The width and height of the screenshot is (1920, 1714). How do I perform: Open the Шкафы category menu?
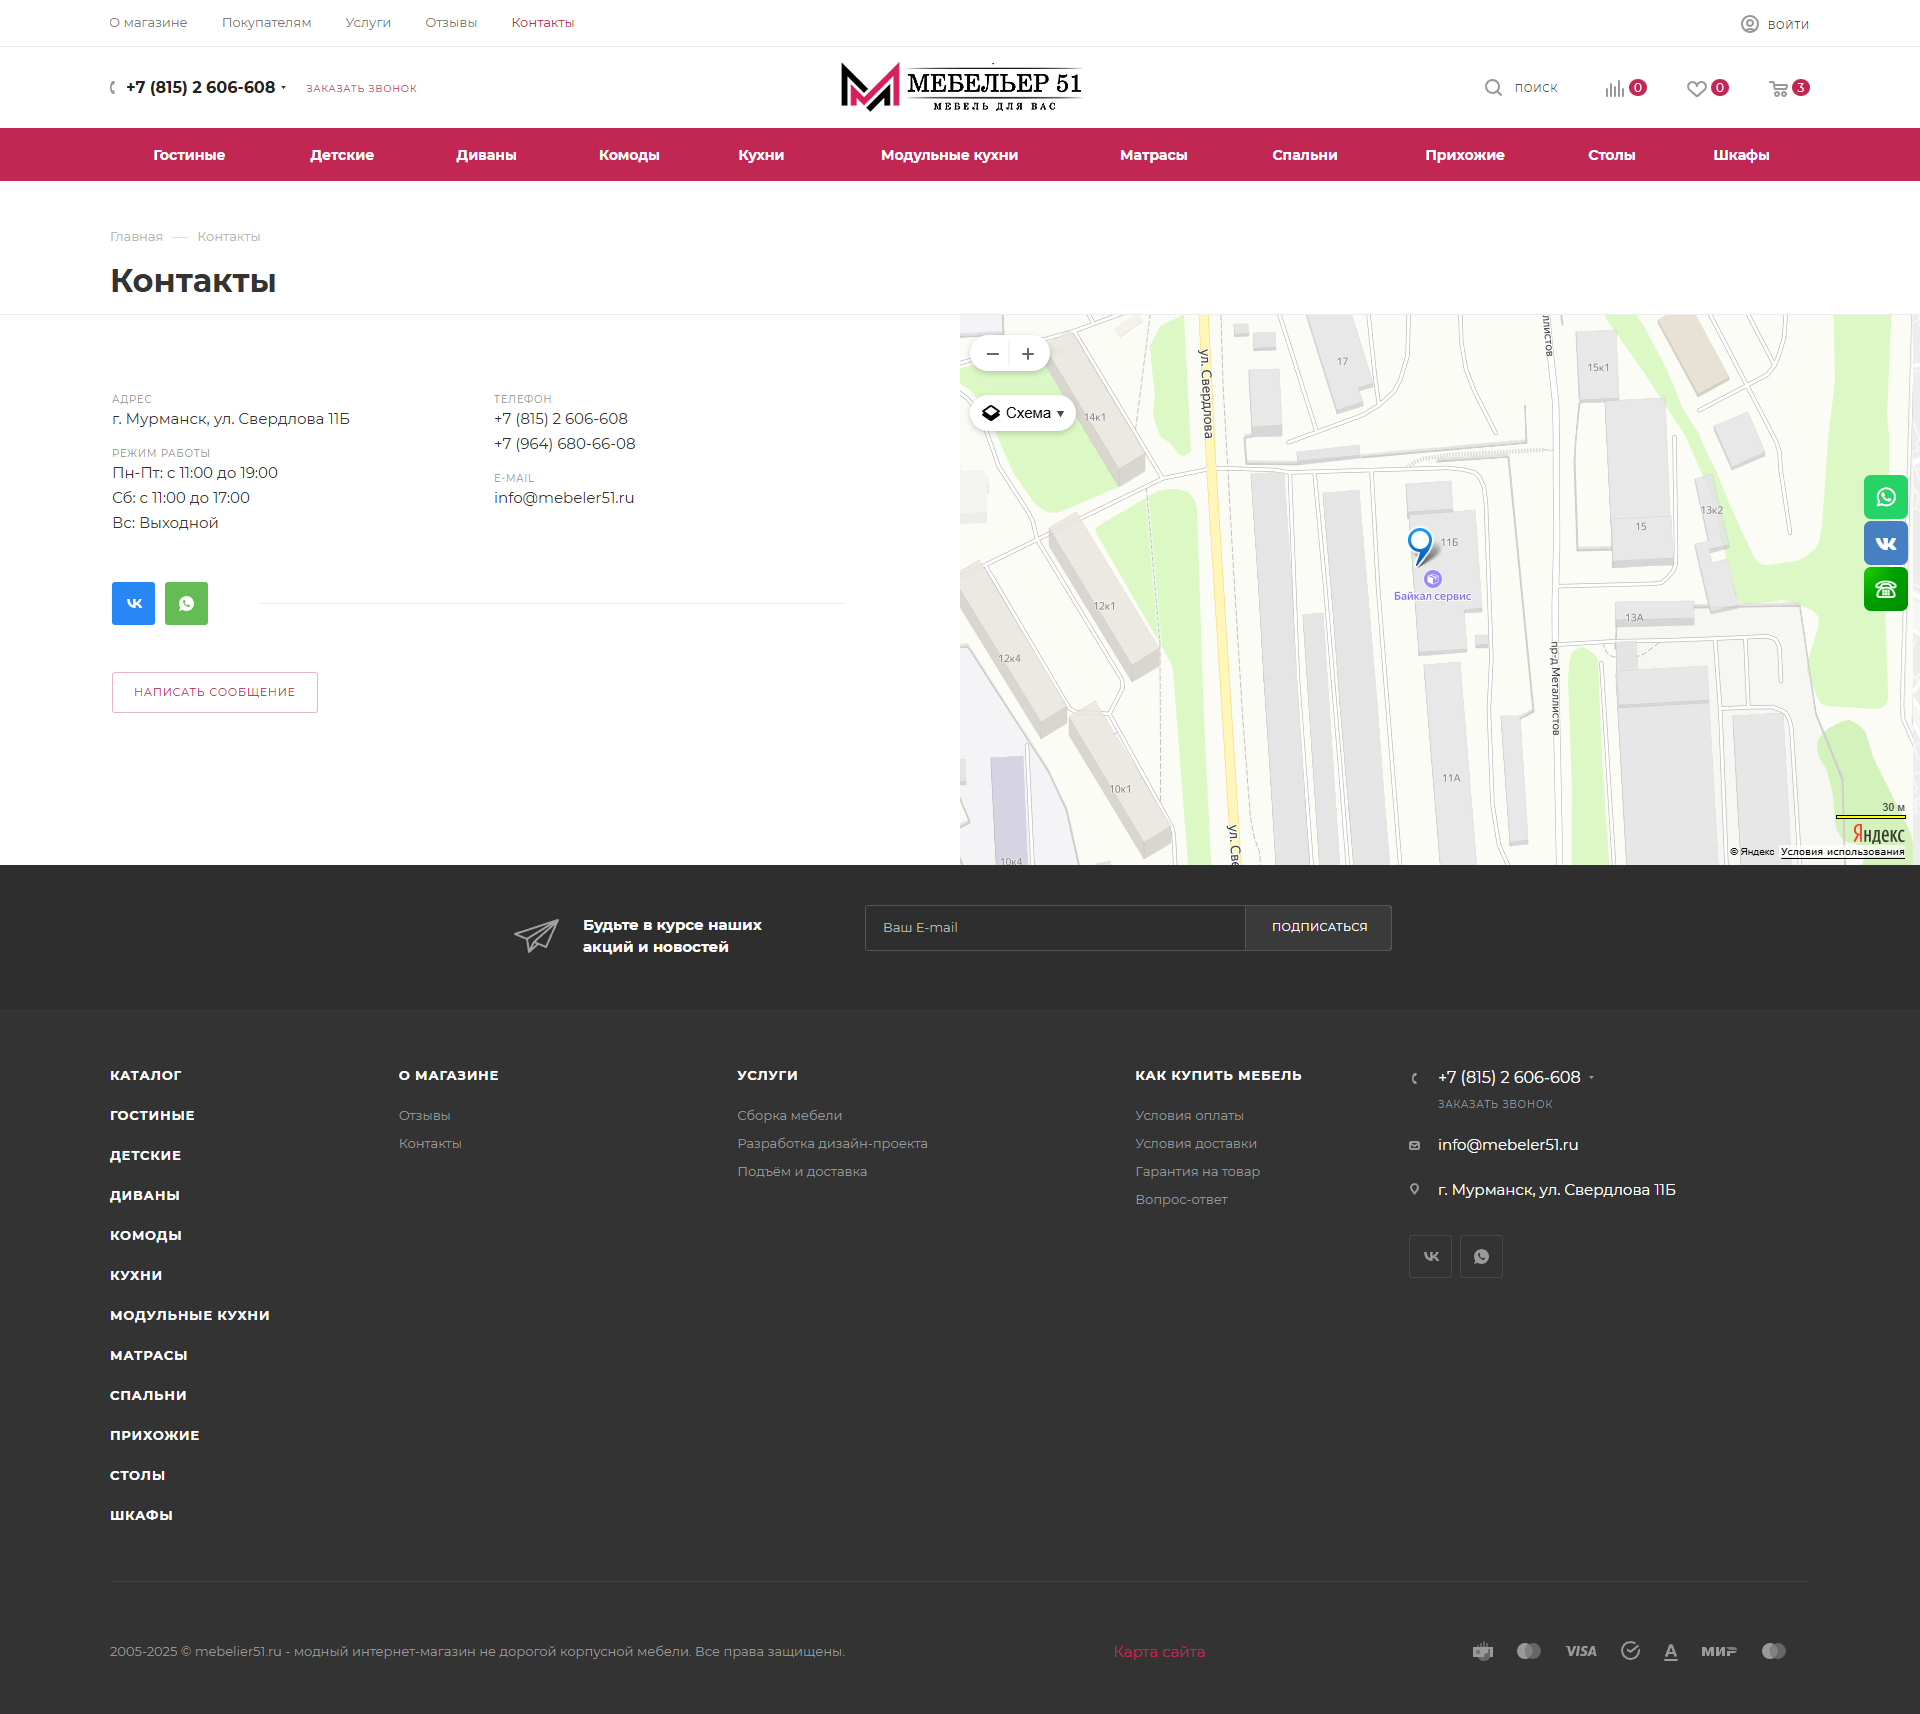click(x=1741, y=155)
